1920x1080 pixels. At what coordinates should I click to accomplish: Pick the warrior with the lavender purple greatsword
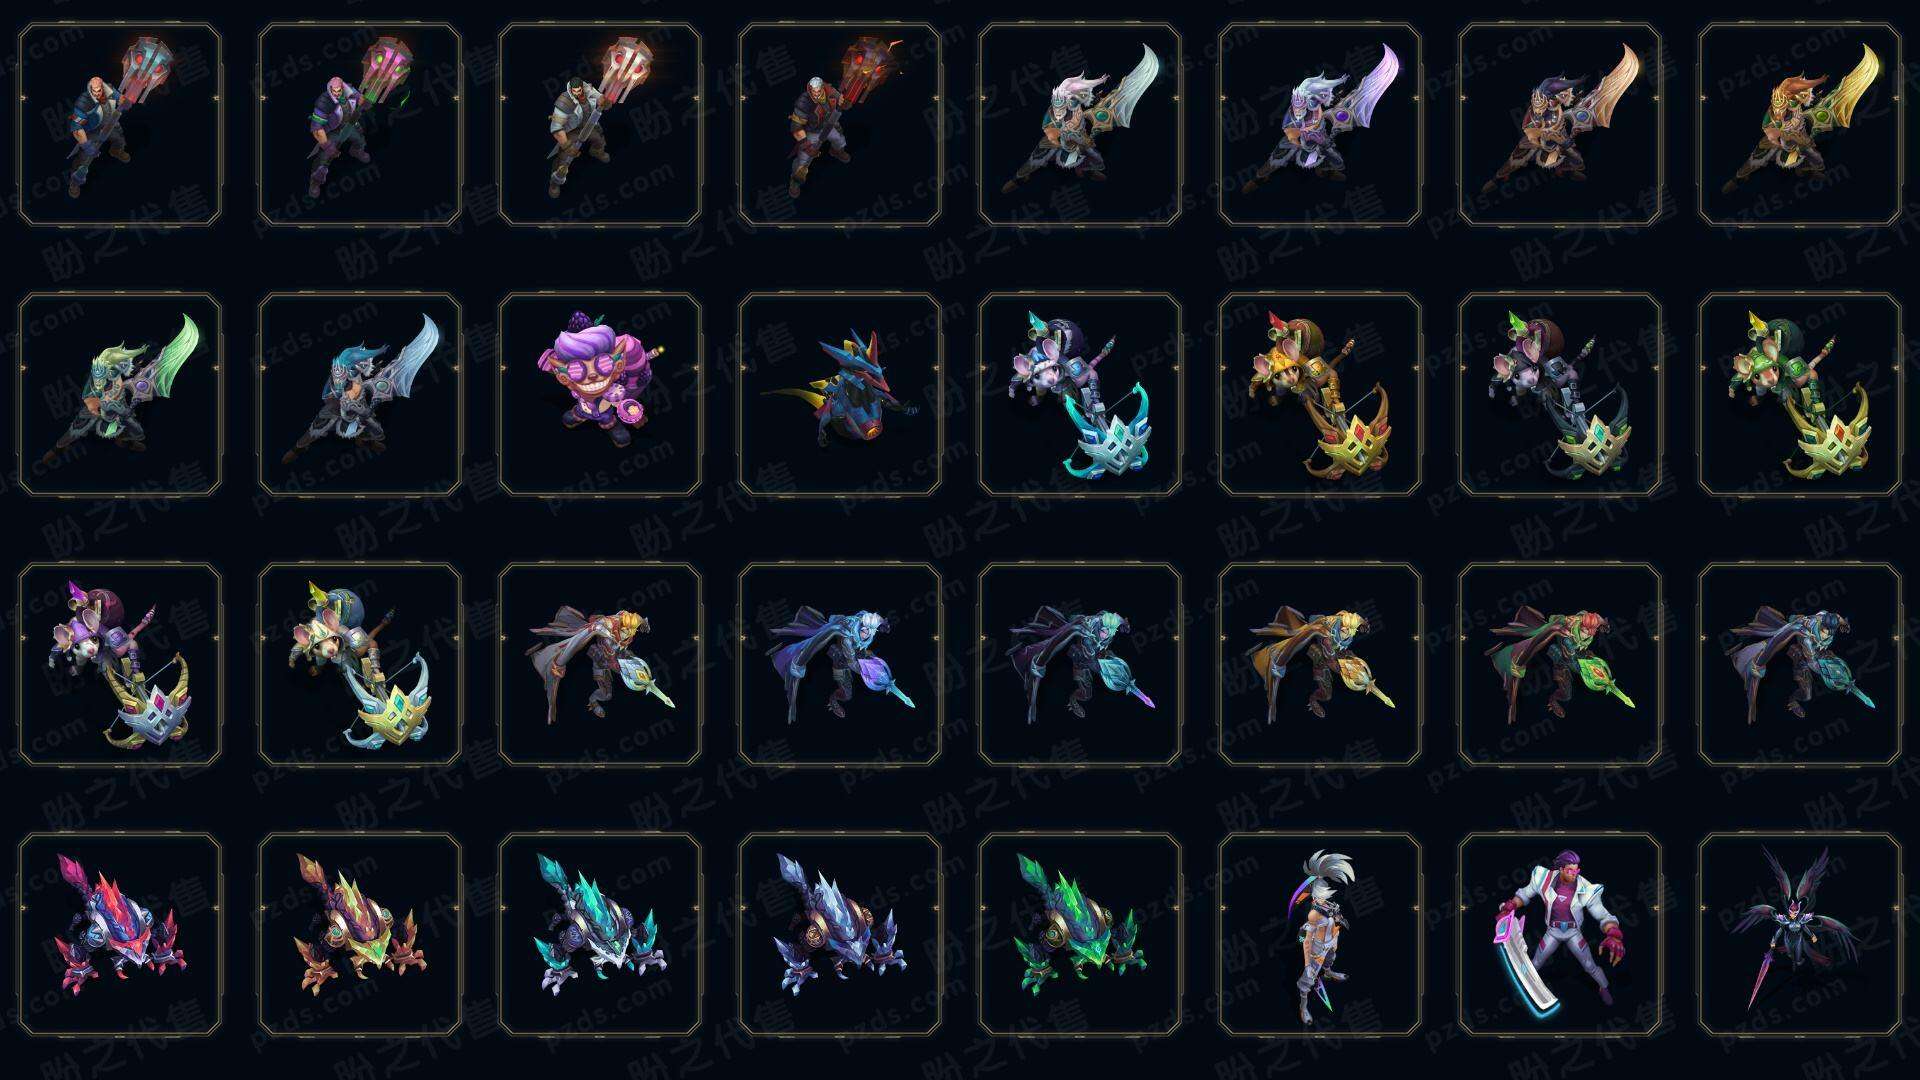tap(1320, 124)
